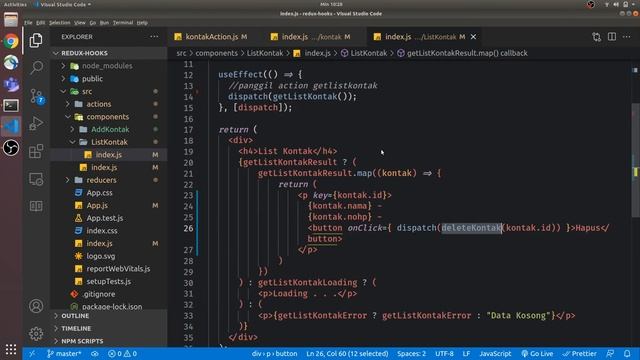Viewport: 640px width, 360px height.
Task: Click the master branch indicator
Action: (x=64, y=354)
